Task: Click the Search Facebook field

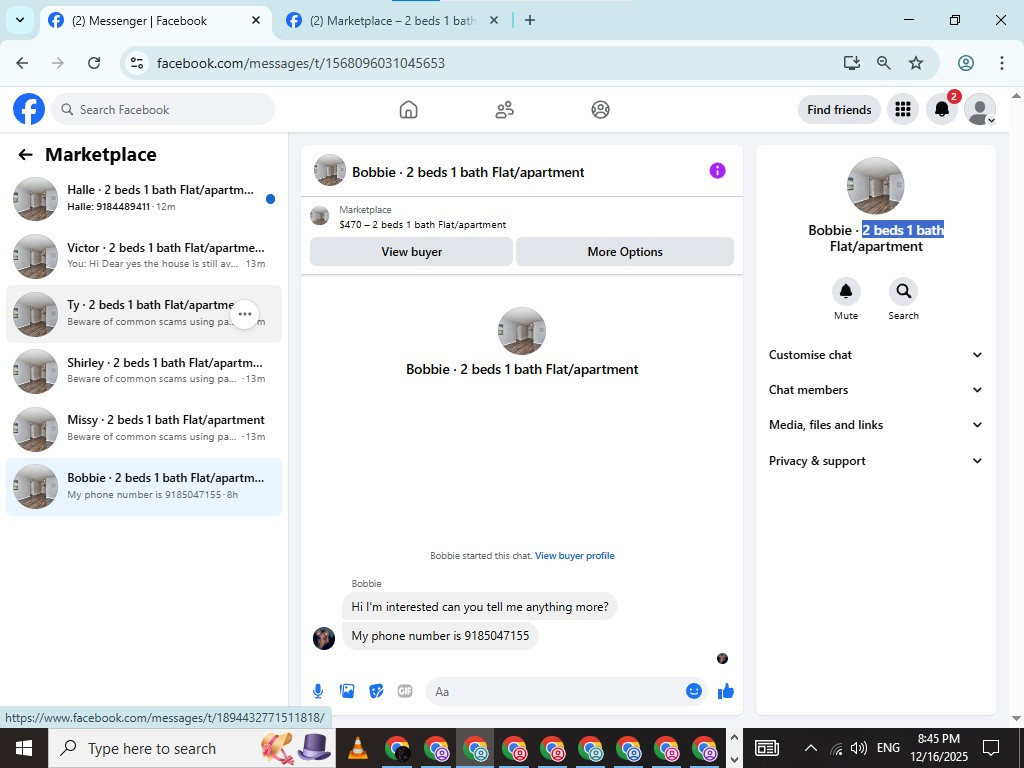Action: [163, 109]
